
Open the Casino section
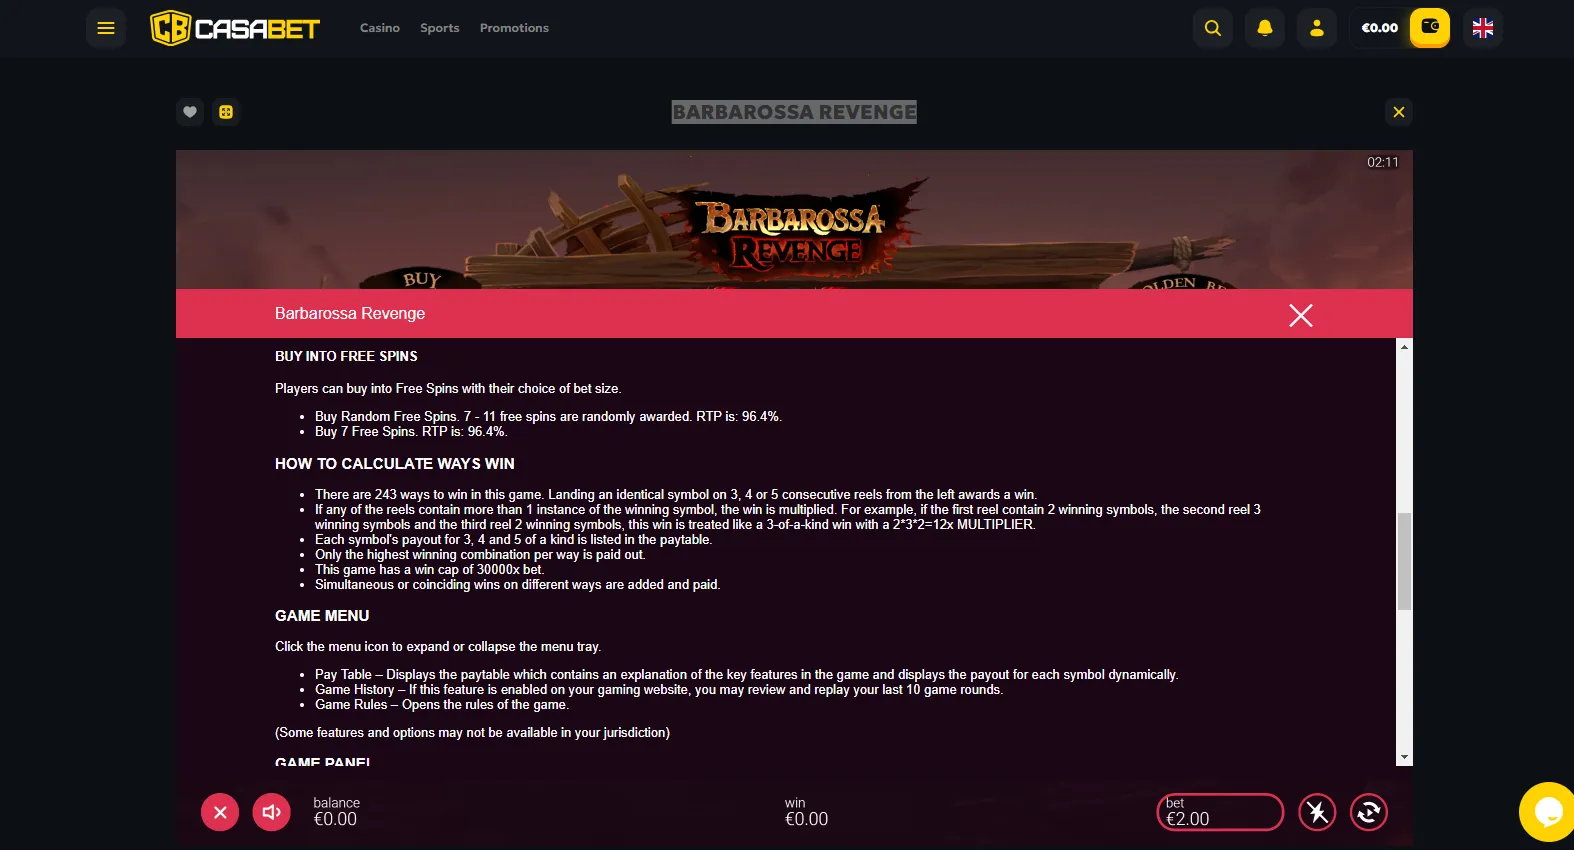coord(380,28)
